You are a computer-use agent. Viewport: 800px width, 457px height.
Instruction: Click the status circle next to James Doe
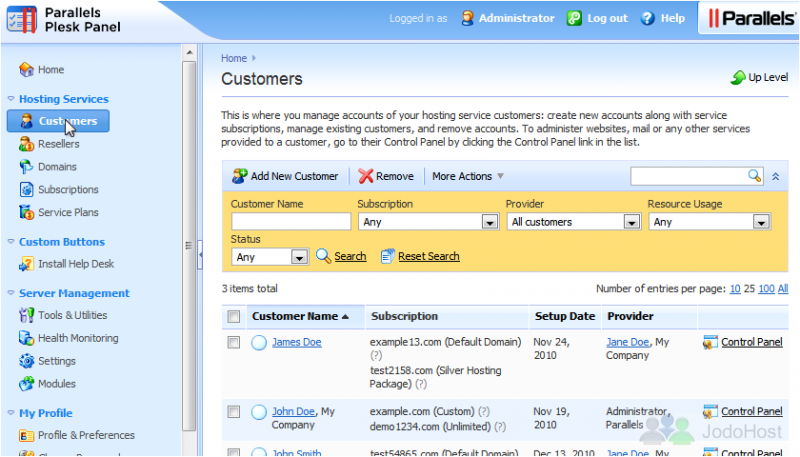tap(259, 342)
